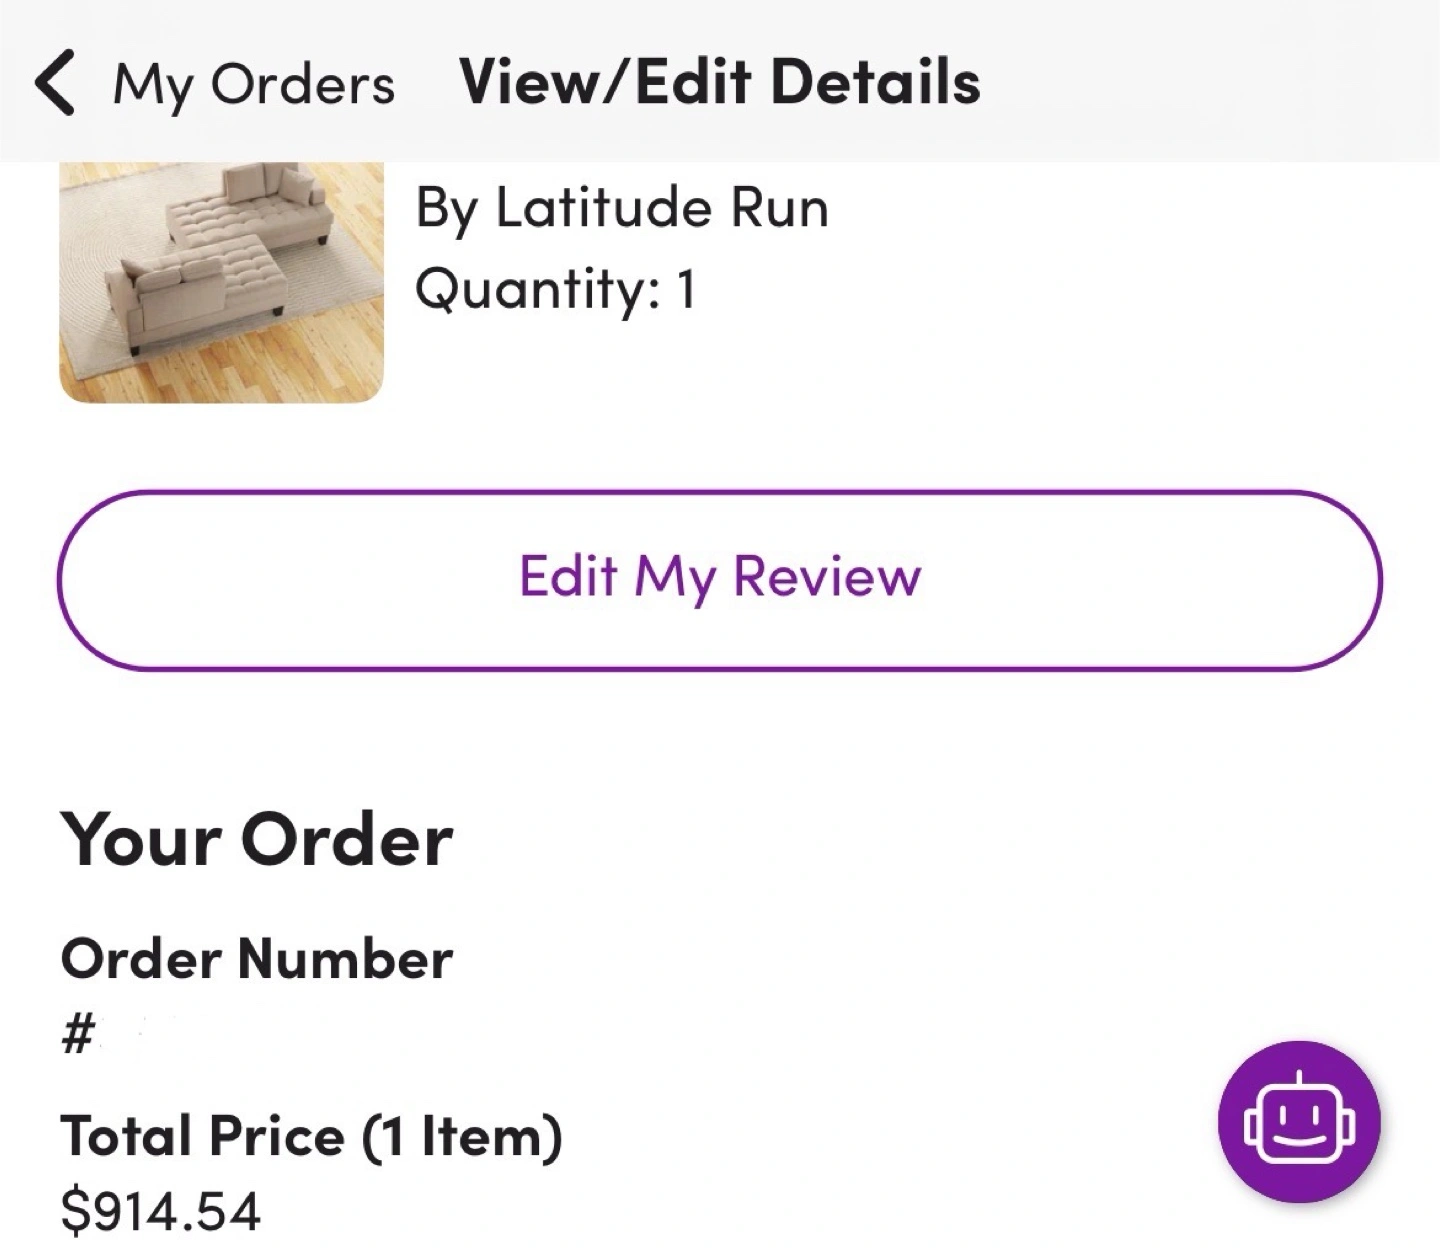The height and width of the screenshot is (1250, 1440).
Task: Tap the sofa image on wood floor
Action: (222, 283)
